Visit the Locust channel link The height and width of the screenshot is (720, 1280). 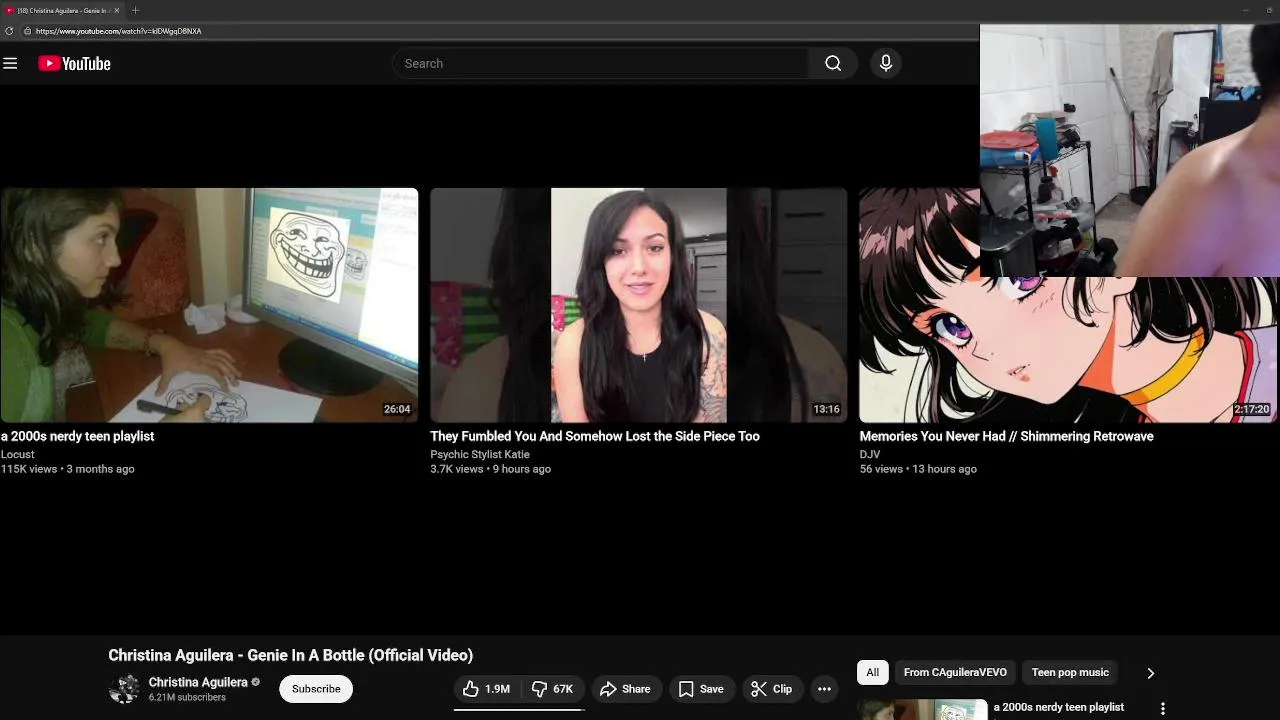click(17, 454)
